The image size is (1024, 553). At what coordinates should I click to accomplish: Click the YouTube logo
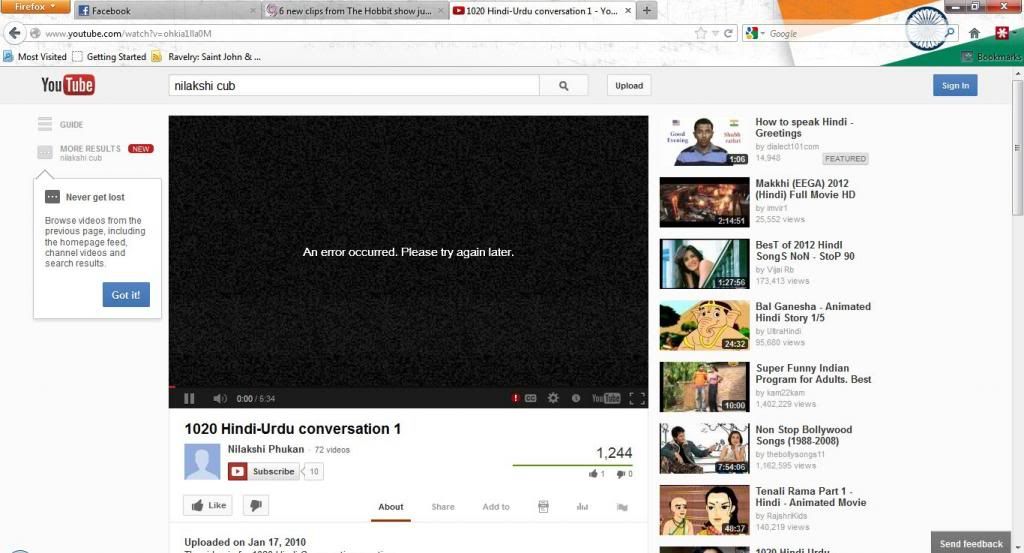point(68,85)
